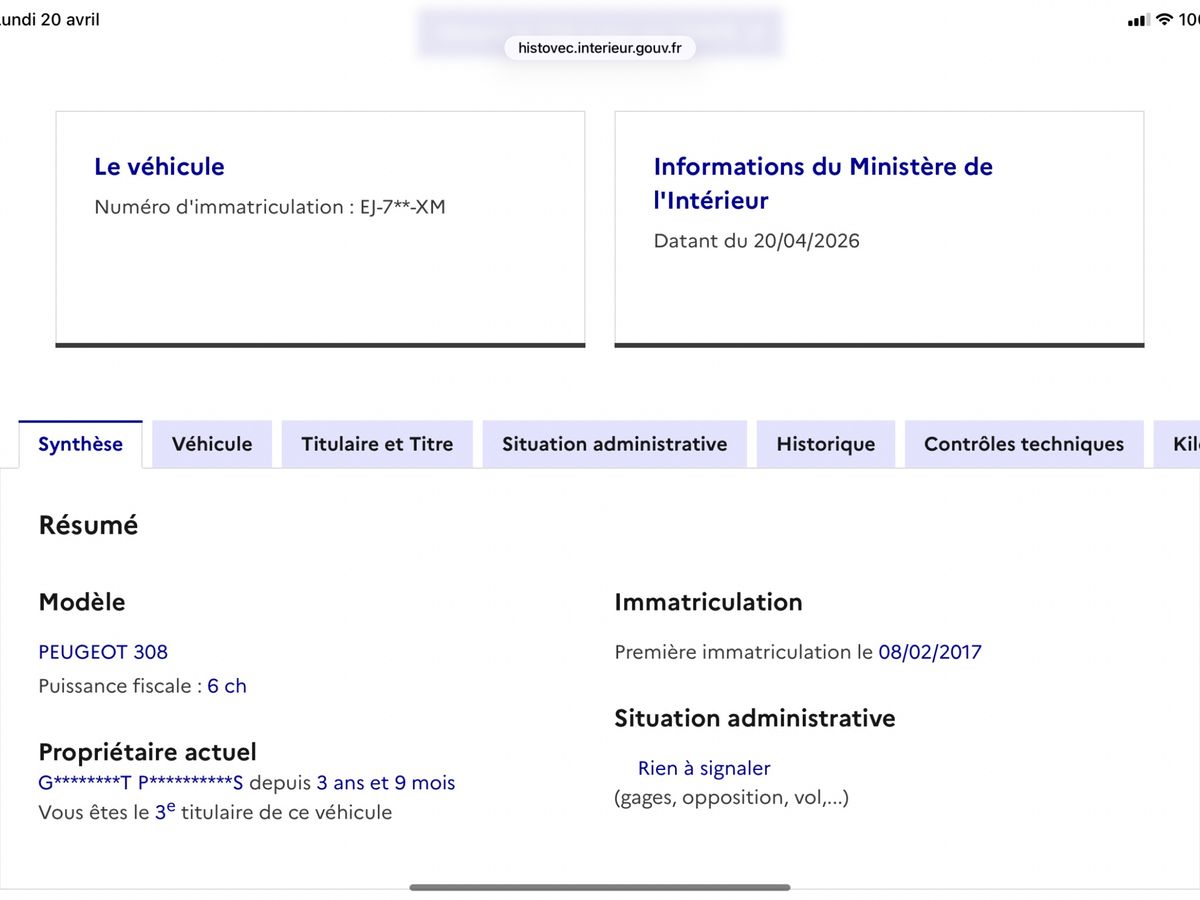Click the Datant du 20/04/2026 text
The height and width of the screenshot is (900, 1200).
pos(756,241)
